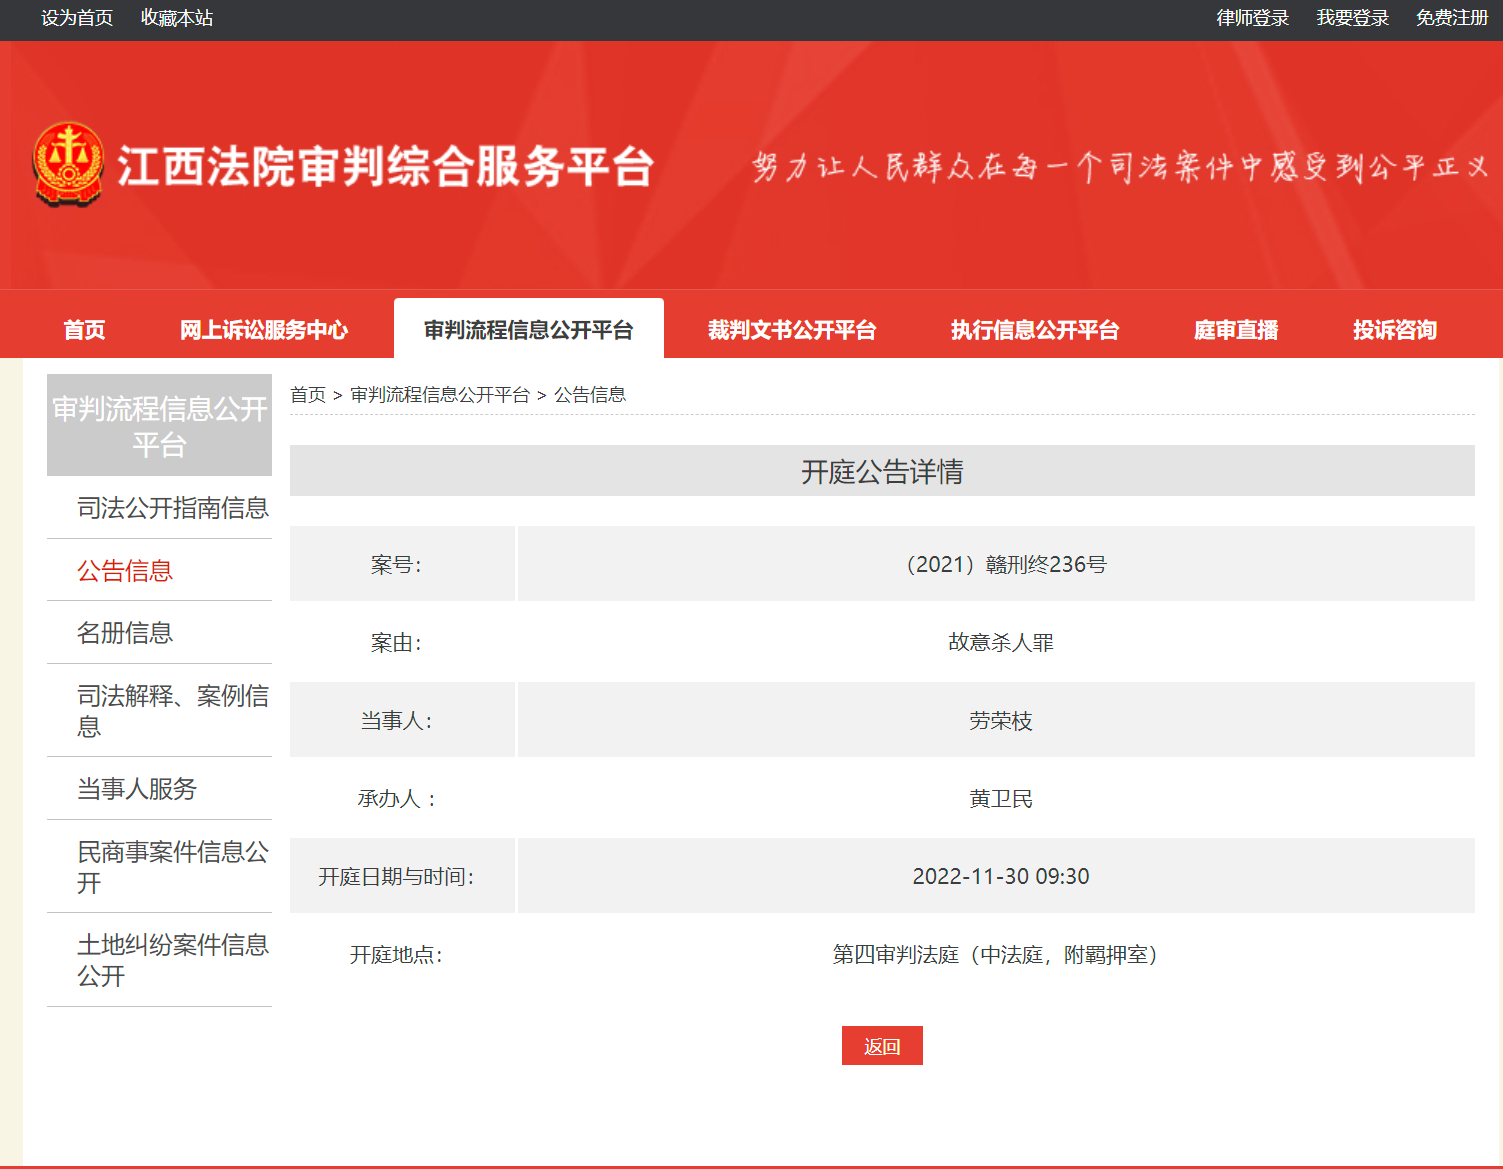Click the 收藏本站 link
Image resolution: width=1503 pixels, height=1169 pixels.
[x=177, y=18]
